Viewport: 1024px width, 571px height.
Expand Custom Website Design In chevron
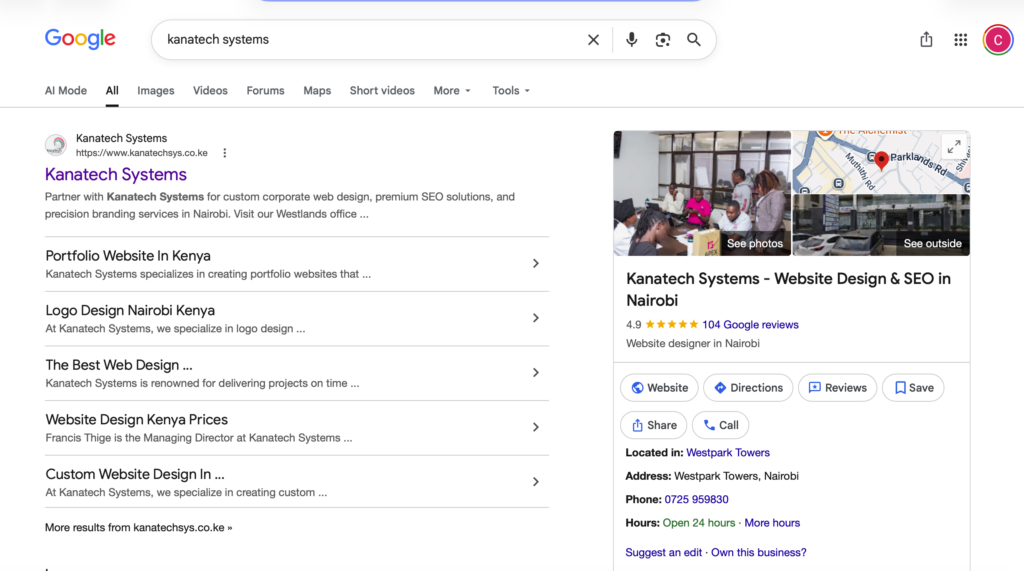pyautogui.click(x=536, y=482)
